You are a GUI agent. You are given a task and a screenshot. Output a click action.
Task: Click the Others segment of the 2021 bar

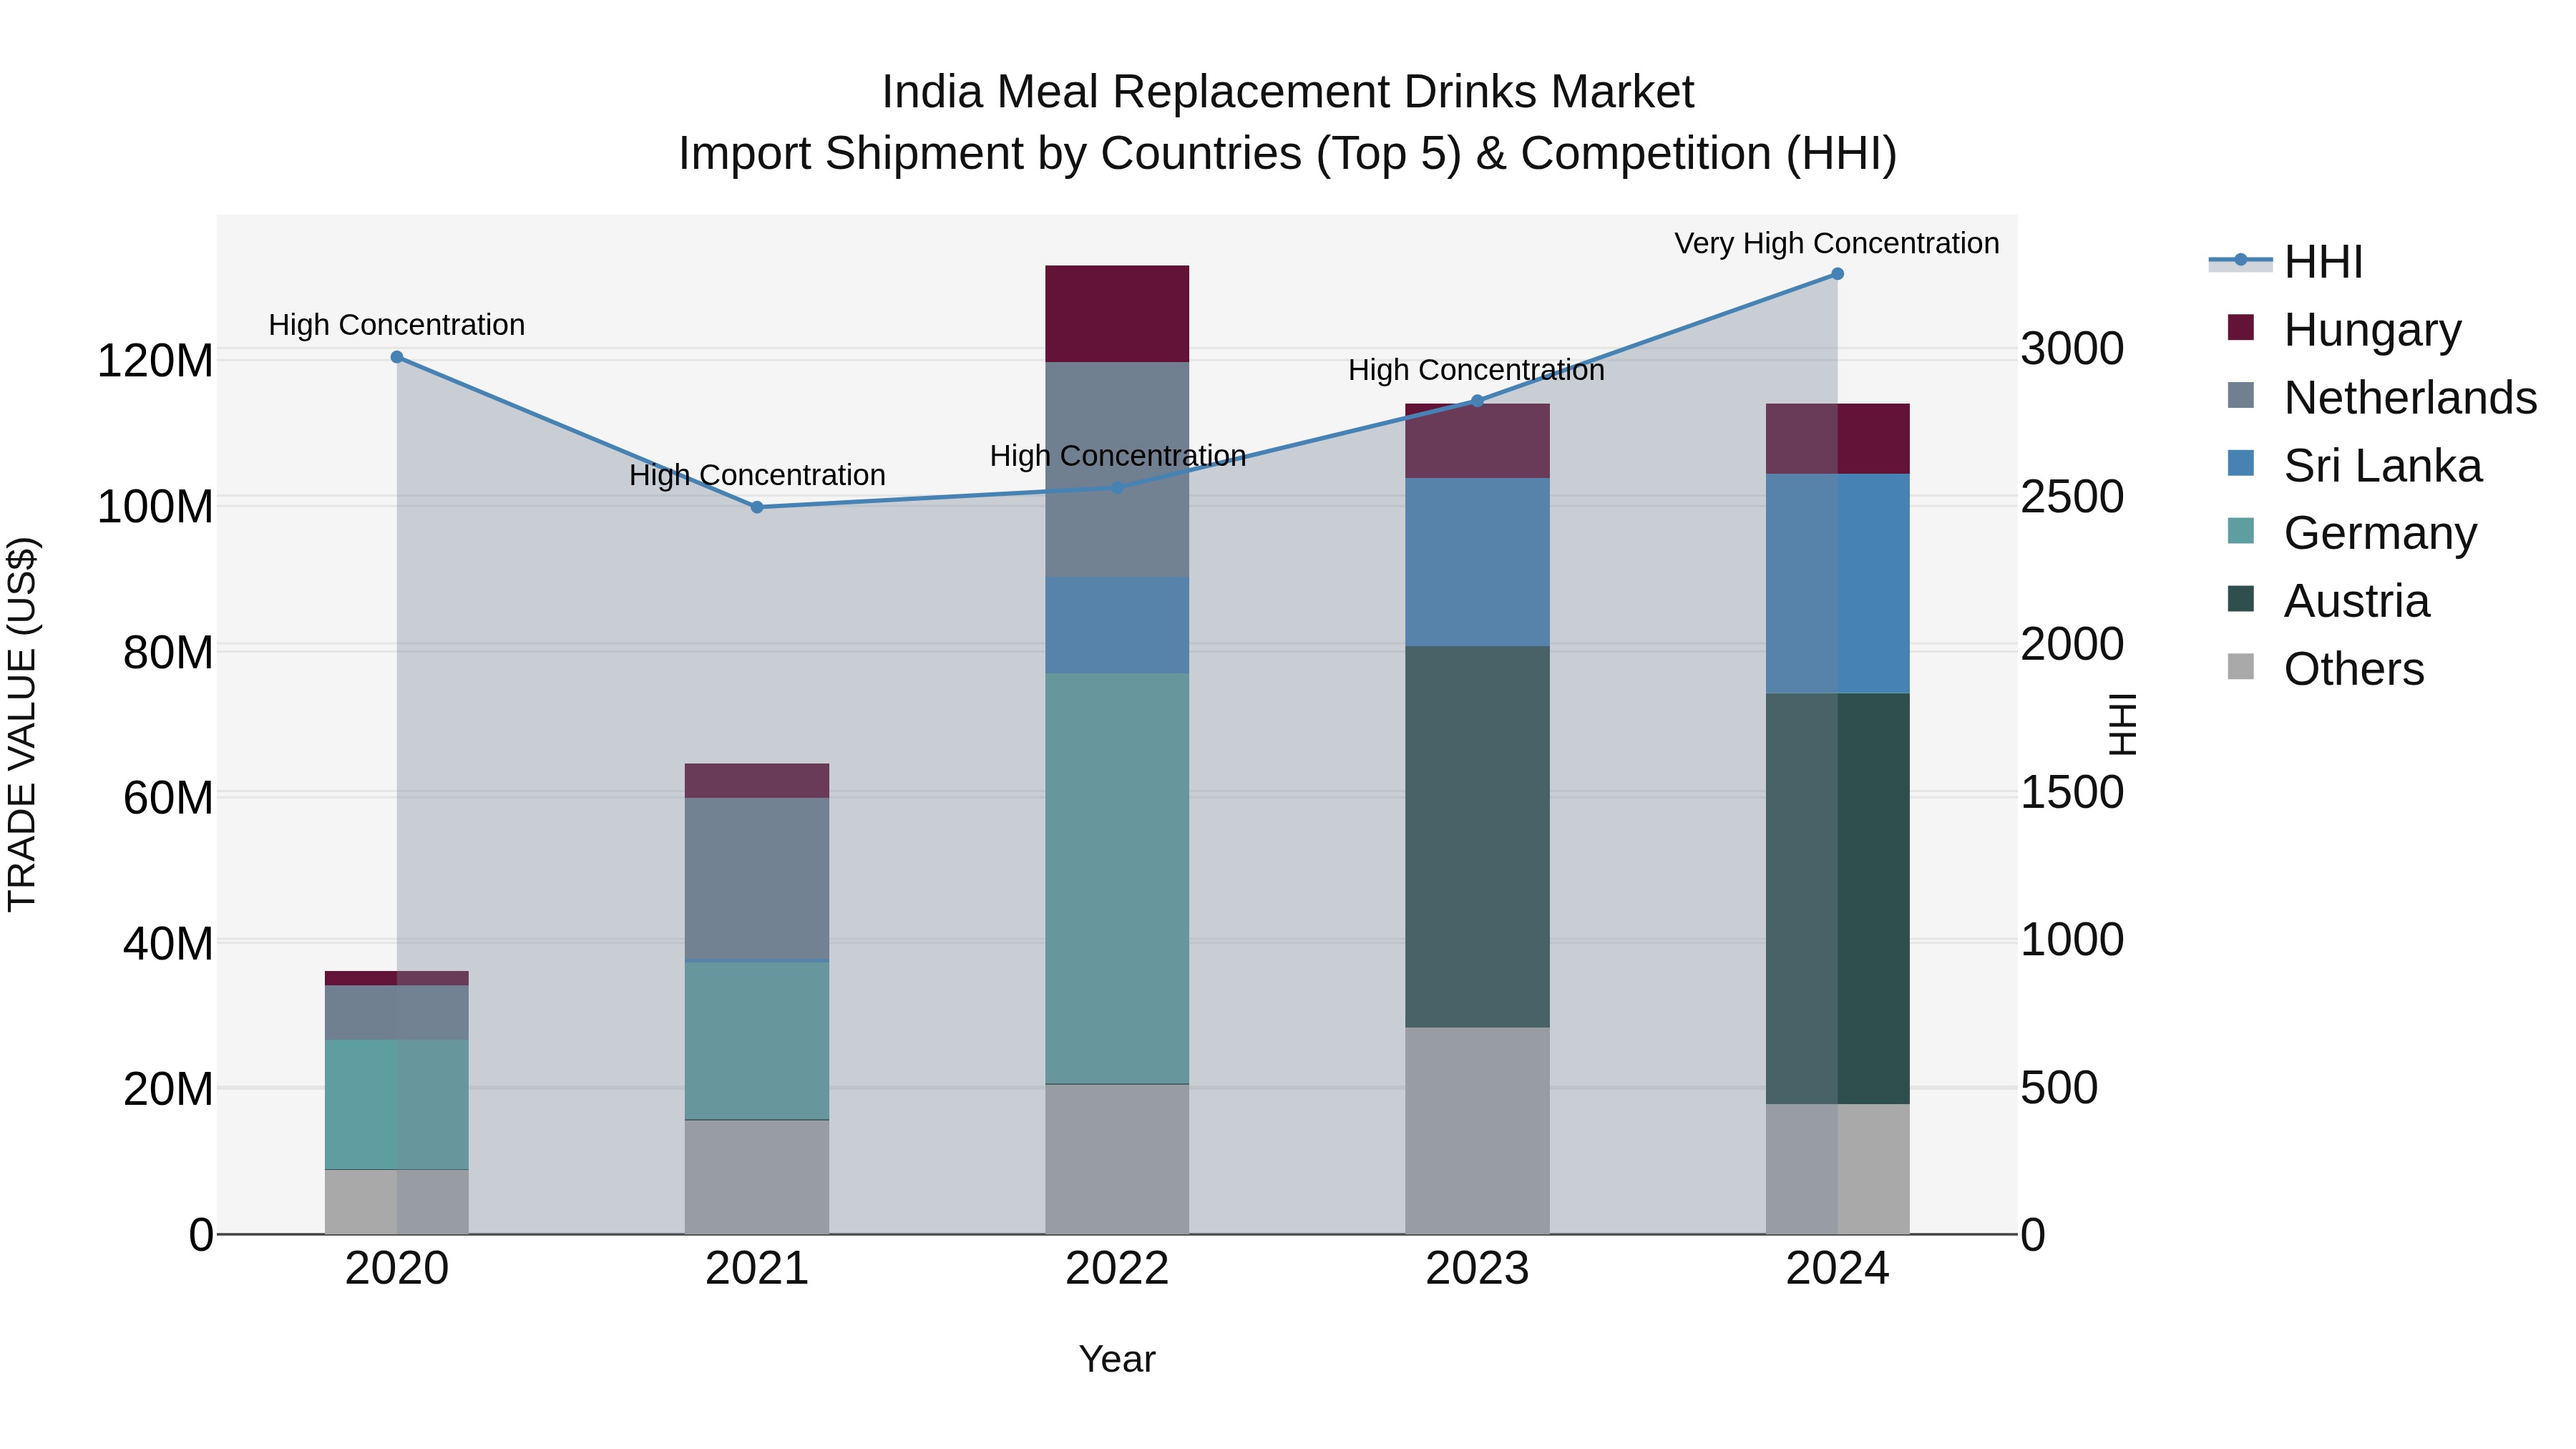[x=757, y=1177]
